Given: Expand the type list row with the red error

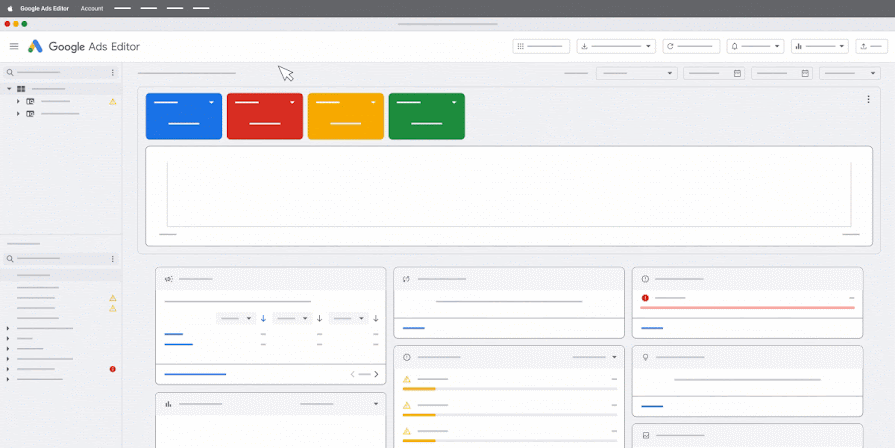Looking at the screenshot, I should coord(7,369).
